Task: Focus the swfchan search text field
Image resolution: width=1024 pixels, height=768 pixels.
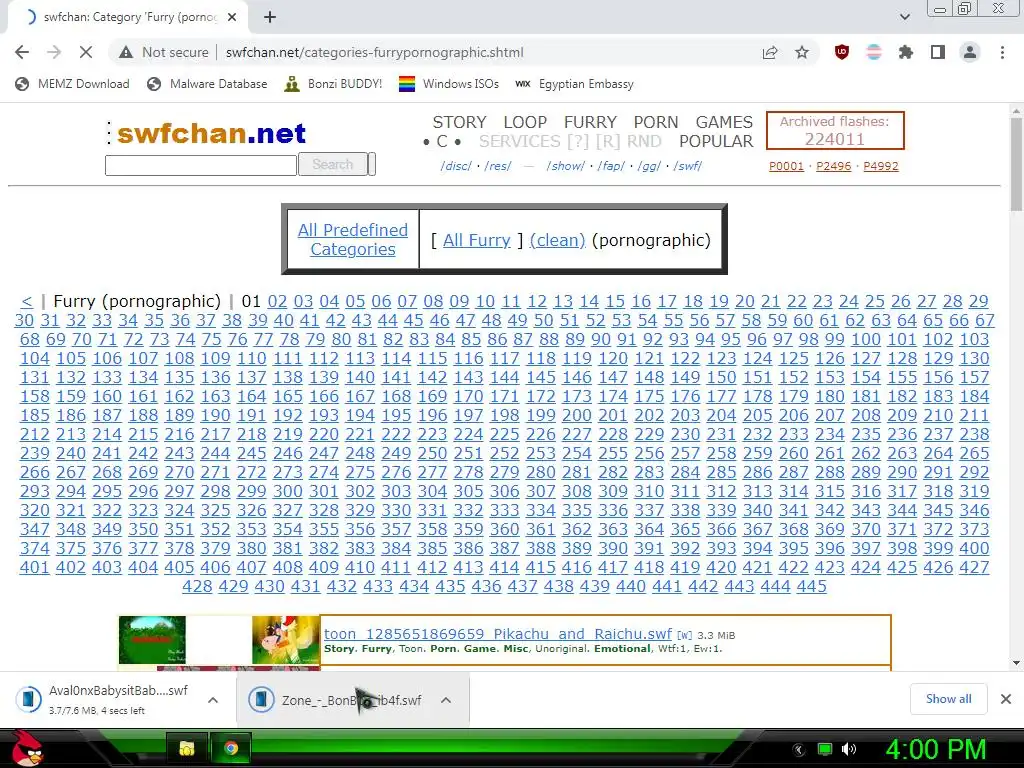Action: (200, 165)
